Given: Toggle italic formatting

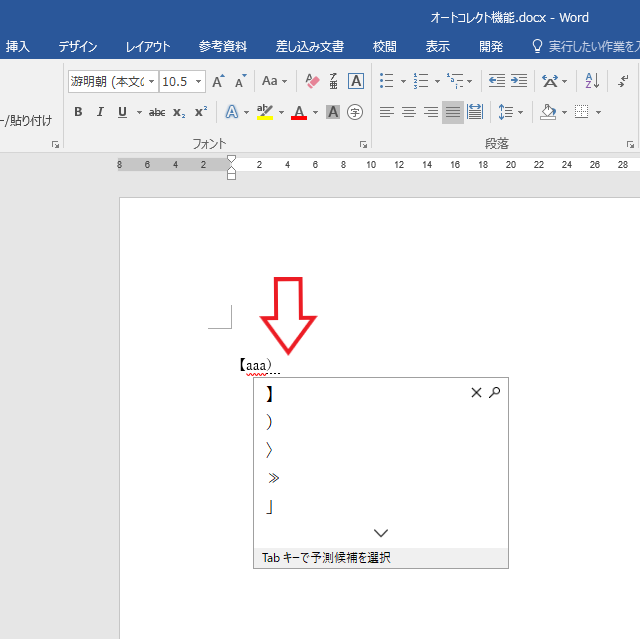Looking at the screenshot, I should click(x=100, y=112).
